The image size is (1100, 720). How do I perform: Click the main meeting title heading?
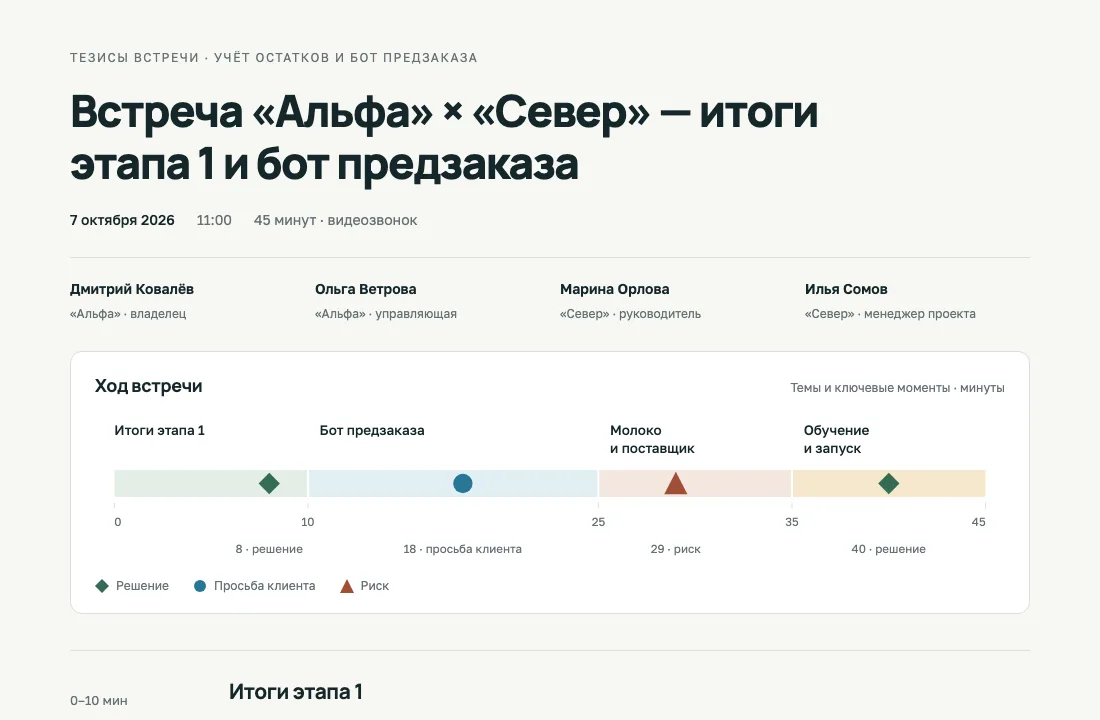(x=444, y=138)
